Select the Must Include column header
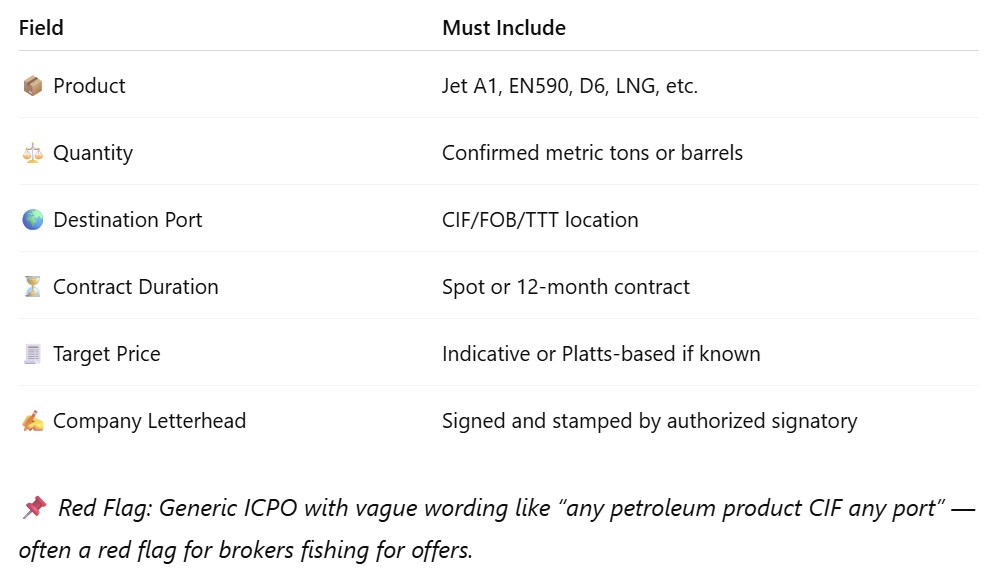The height and width of the screenshot is (568, 999). point(504,28)
